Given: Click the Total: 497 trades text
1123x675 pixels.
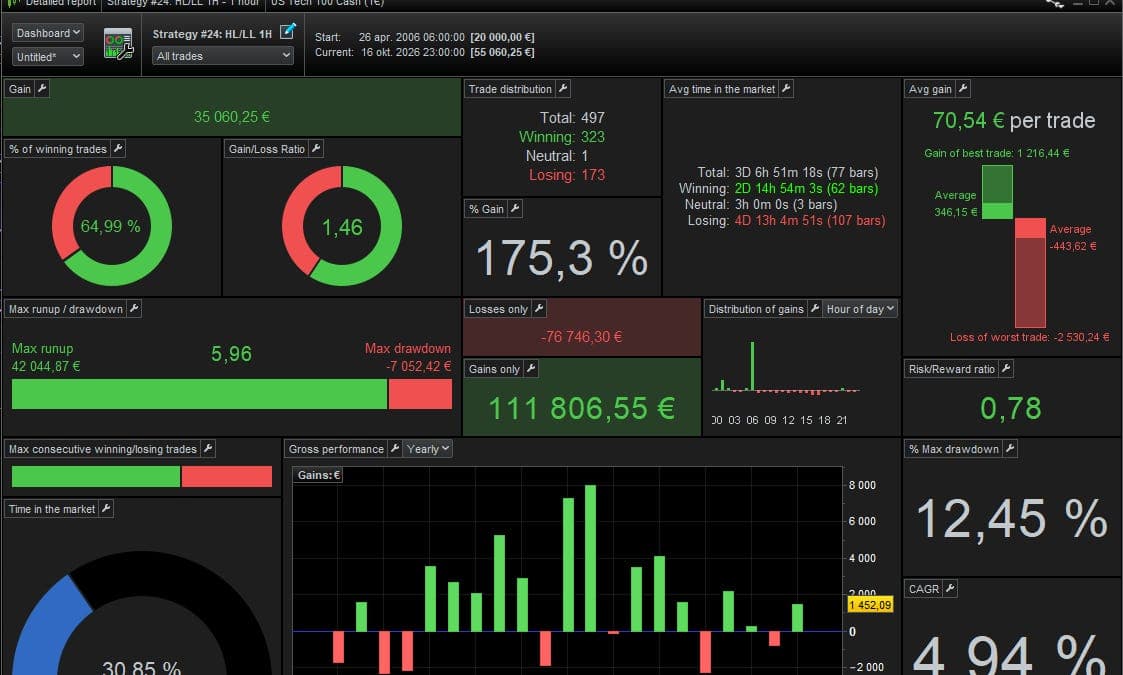Looking at the screenshot, I should [572, 118].
